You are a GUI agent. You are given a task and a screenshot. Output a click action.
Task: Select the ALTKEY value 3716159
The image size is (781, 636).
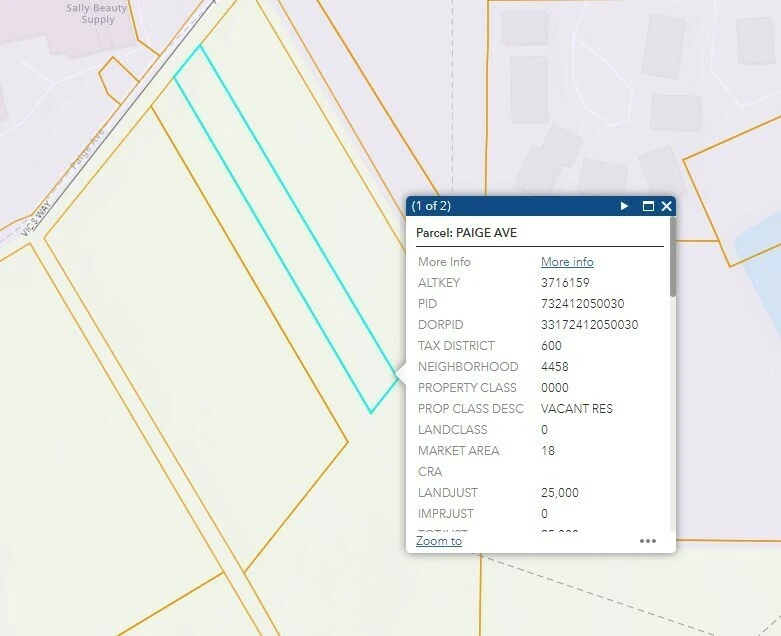click(x=565, y=282)
